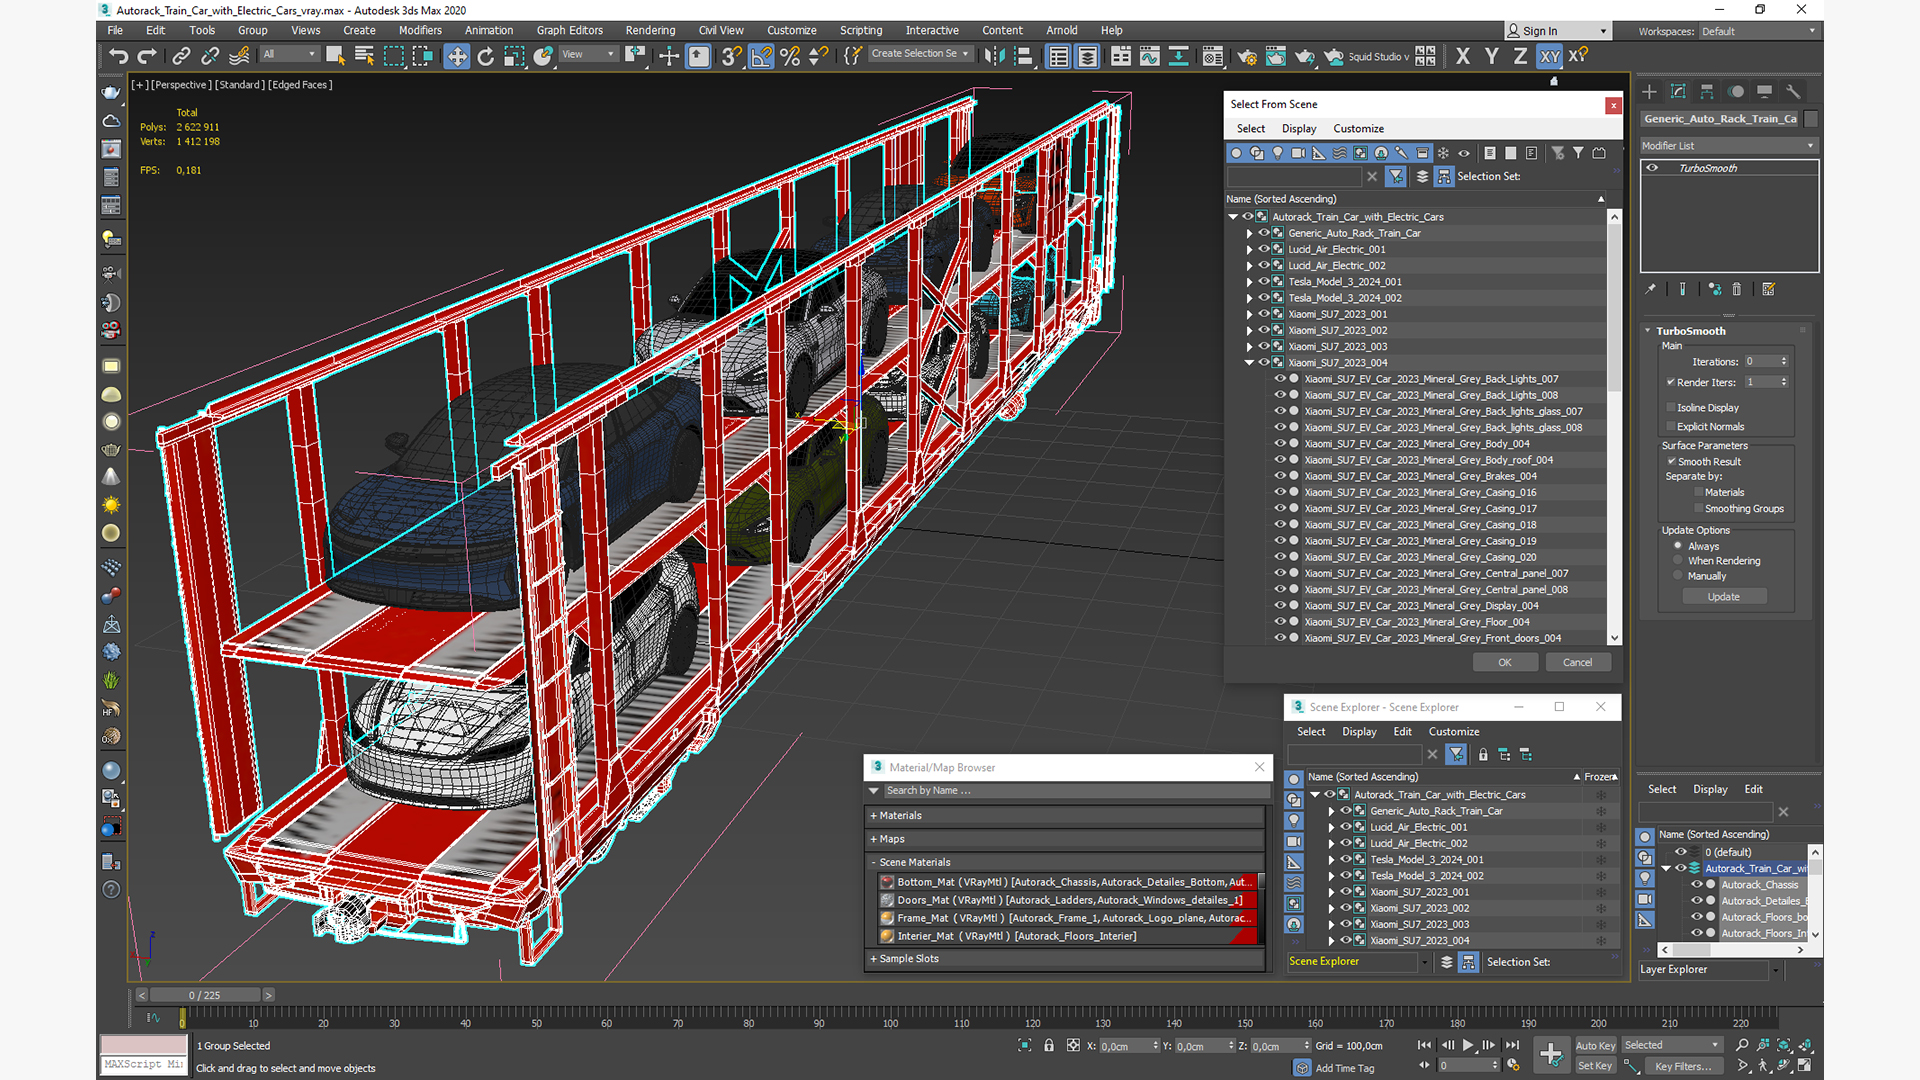Toggle the Render Iters checkbox
The width and height of the screenshot is (1920, 1080).
pyautogui.click(x=1671, y=382)
